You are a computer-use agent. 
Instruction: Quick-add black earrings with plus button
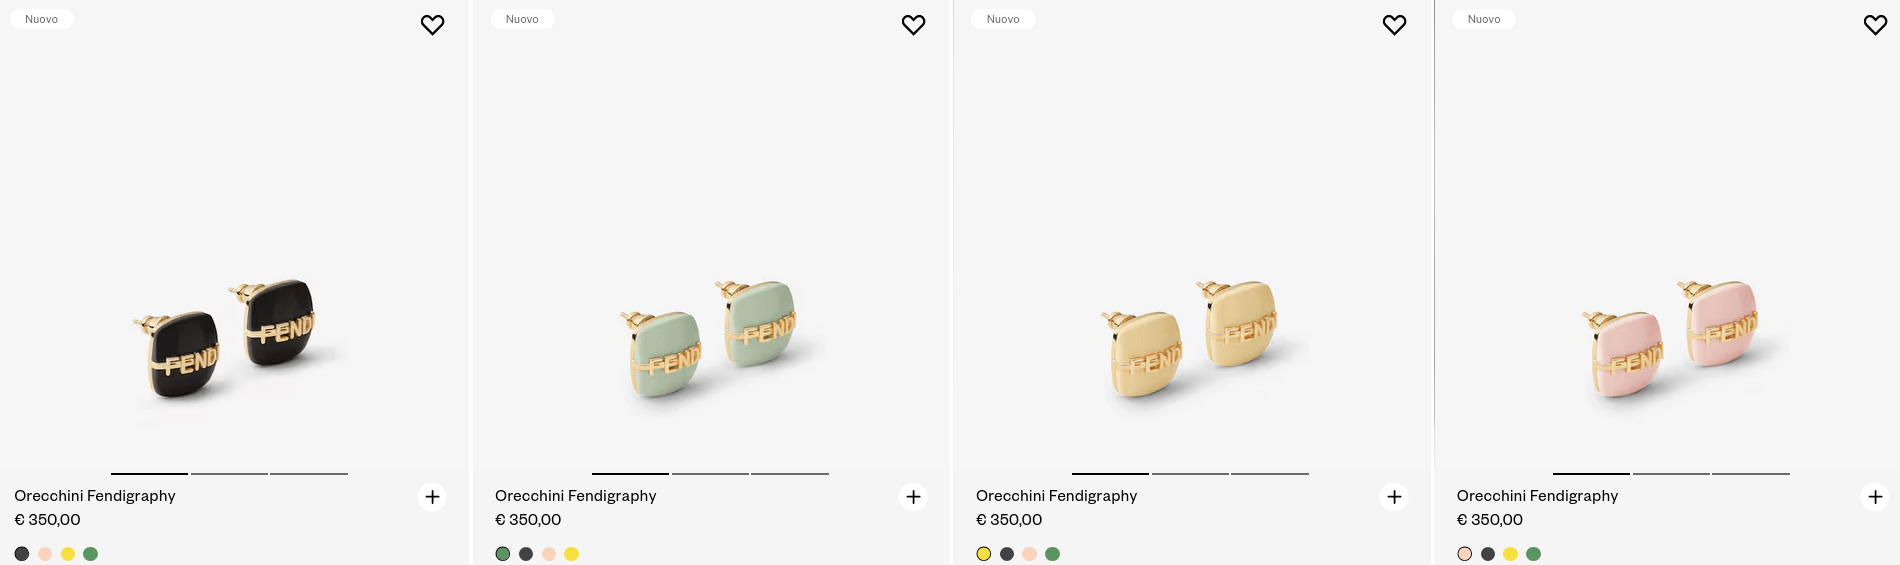pyautogui.click(x=432, y=497)
